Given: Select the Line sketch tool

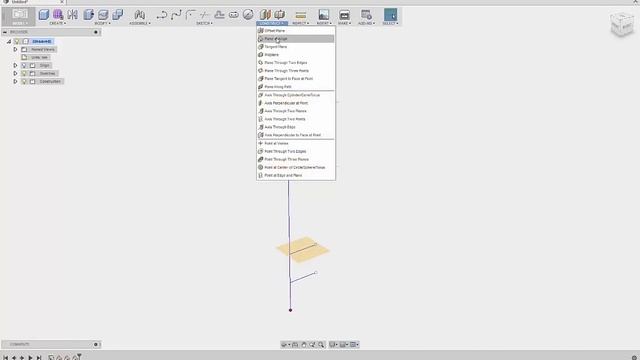Looking at the screenshot, I should pyautogui.click(x=162, y=15).
